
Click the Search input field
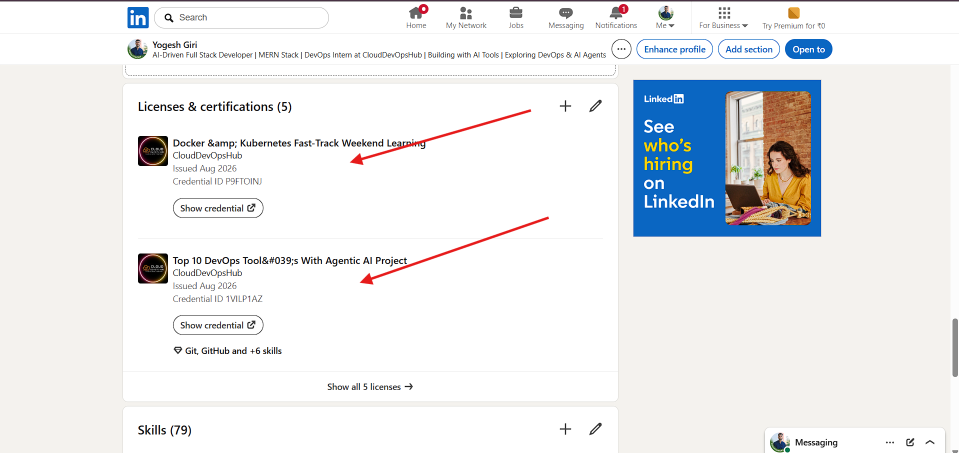(x=242, y=18)
